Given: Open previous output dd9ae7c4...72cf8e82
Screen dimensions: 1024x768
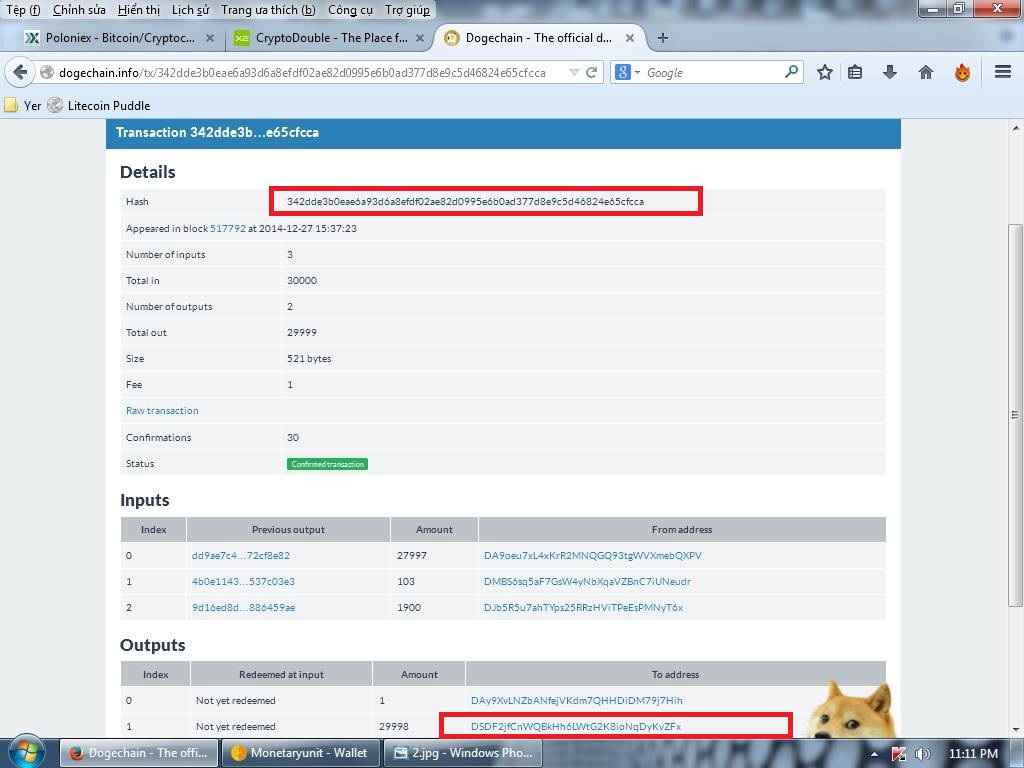Looking at the screenshot, I should [241, 556].
